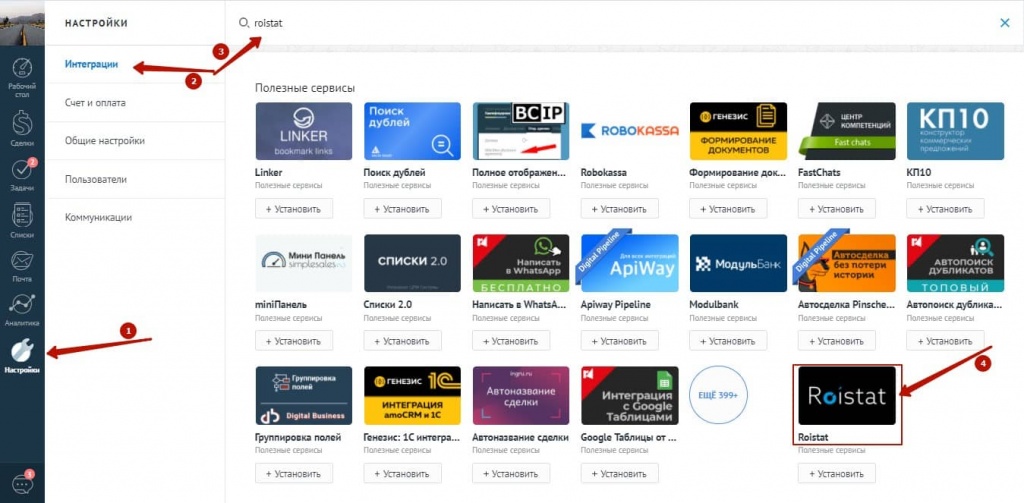Open the Автосделка Pinscher thumbnail

[847, 263]
